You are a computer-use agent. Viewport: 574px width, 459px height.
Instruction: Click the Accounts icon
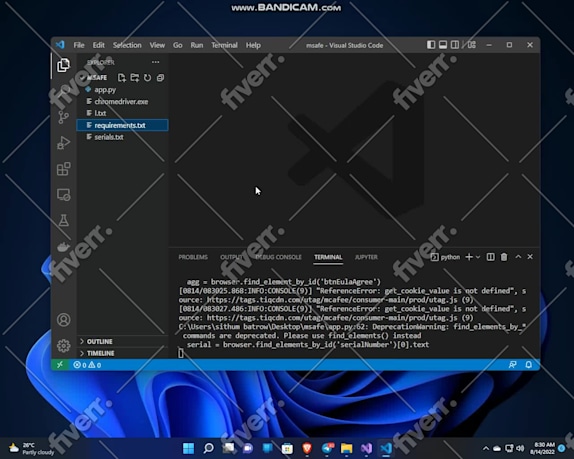coord(63,320)
